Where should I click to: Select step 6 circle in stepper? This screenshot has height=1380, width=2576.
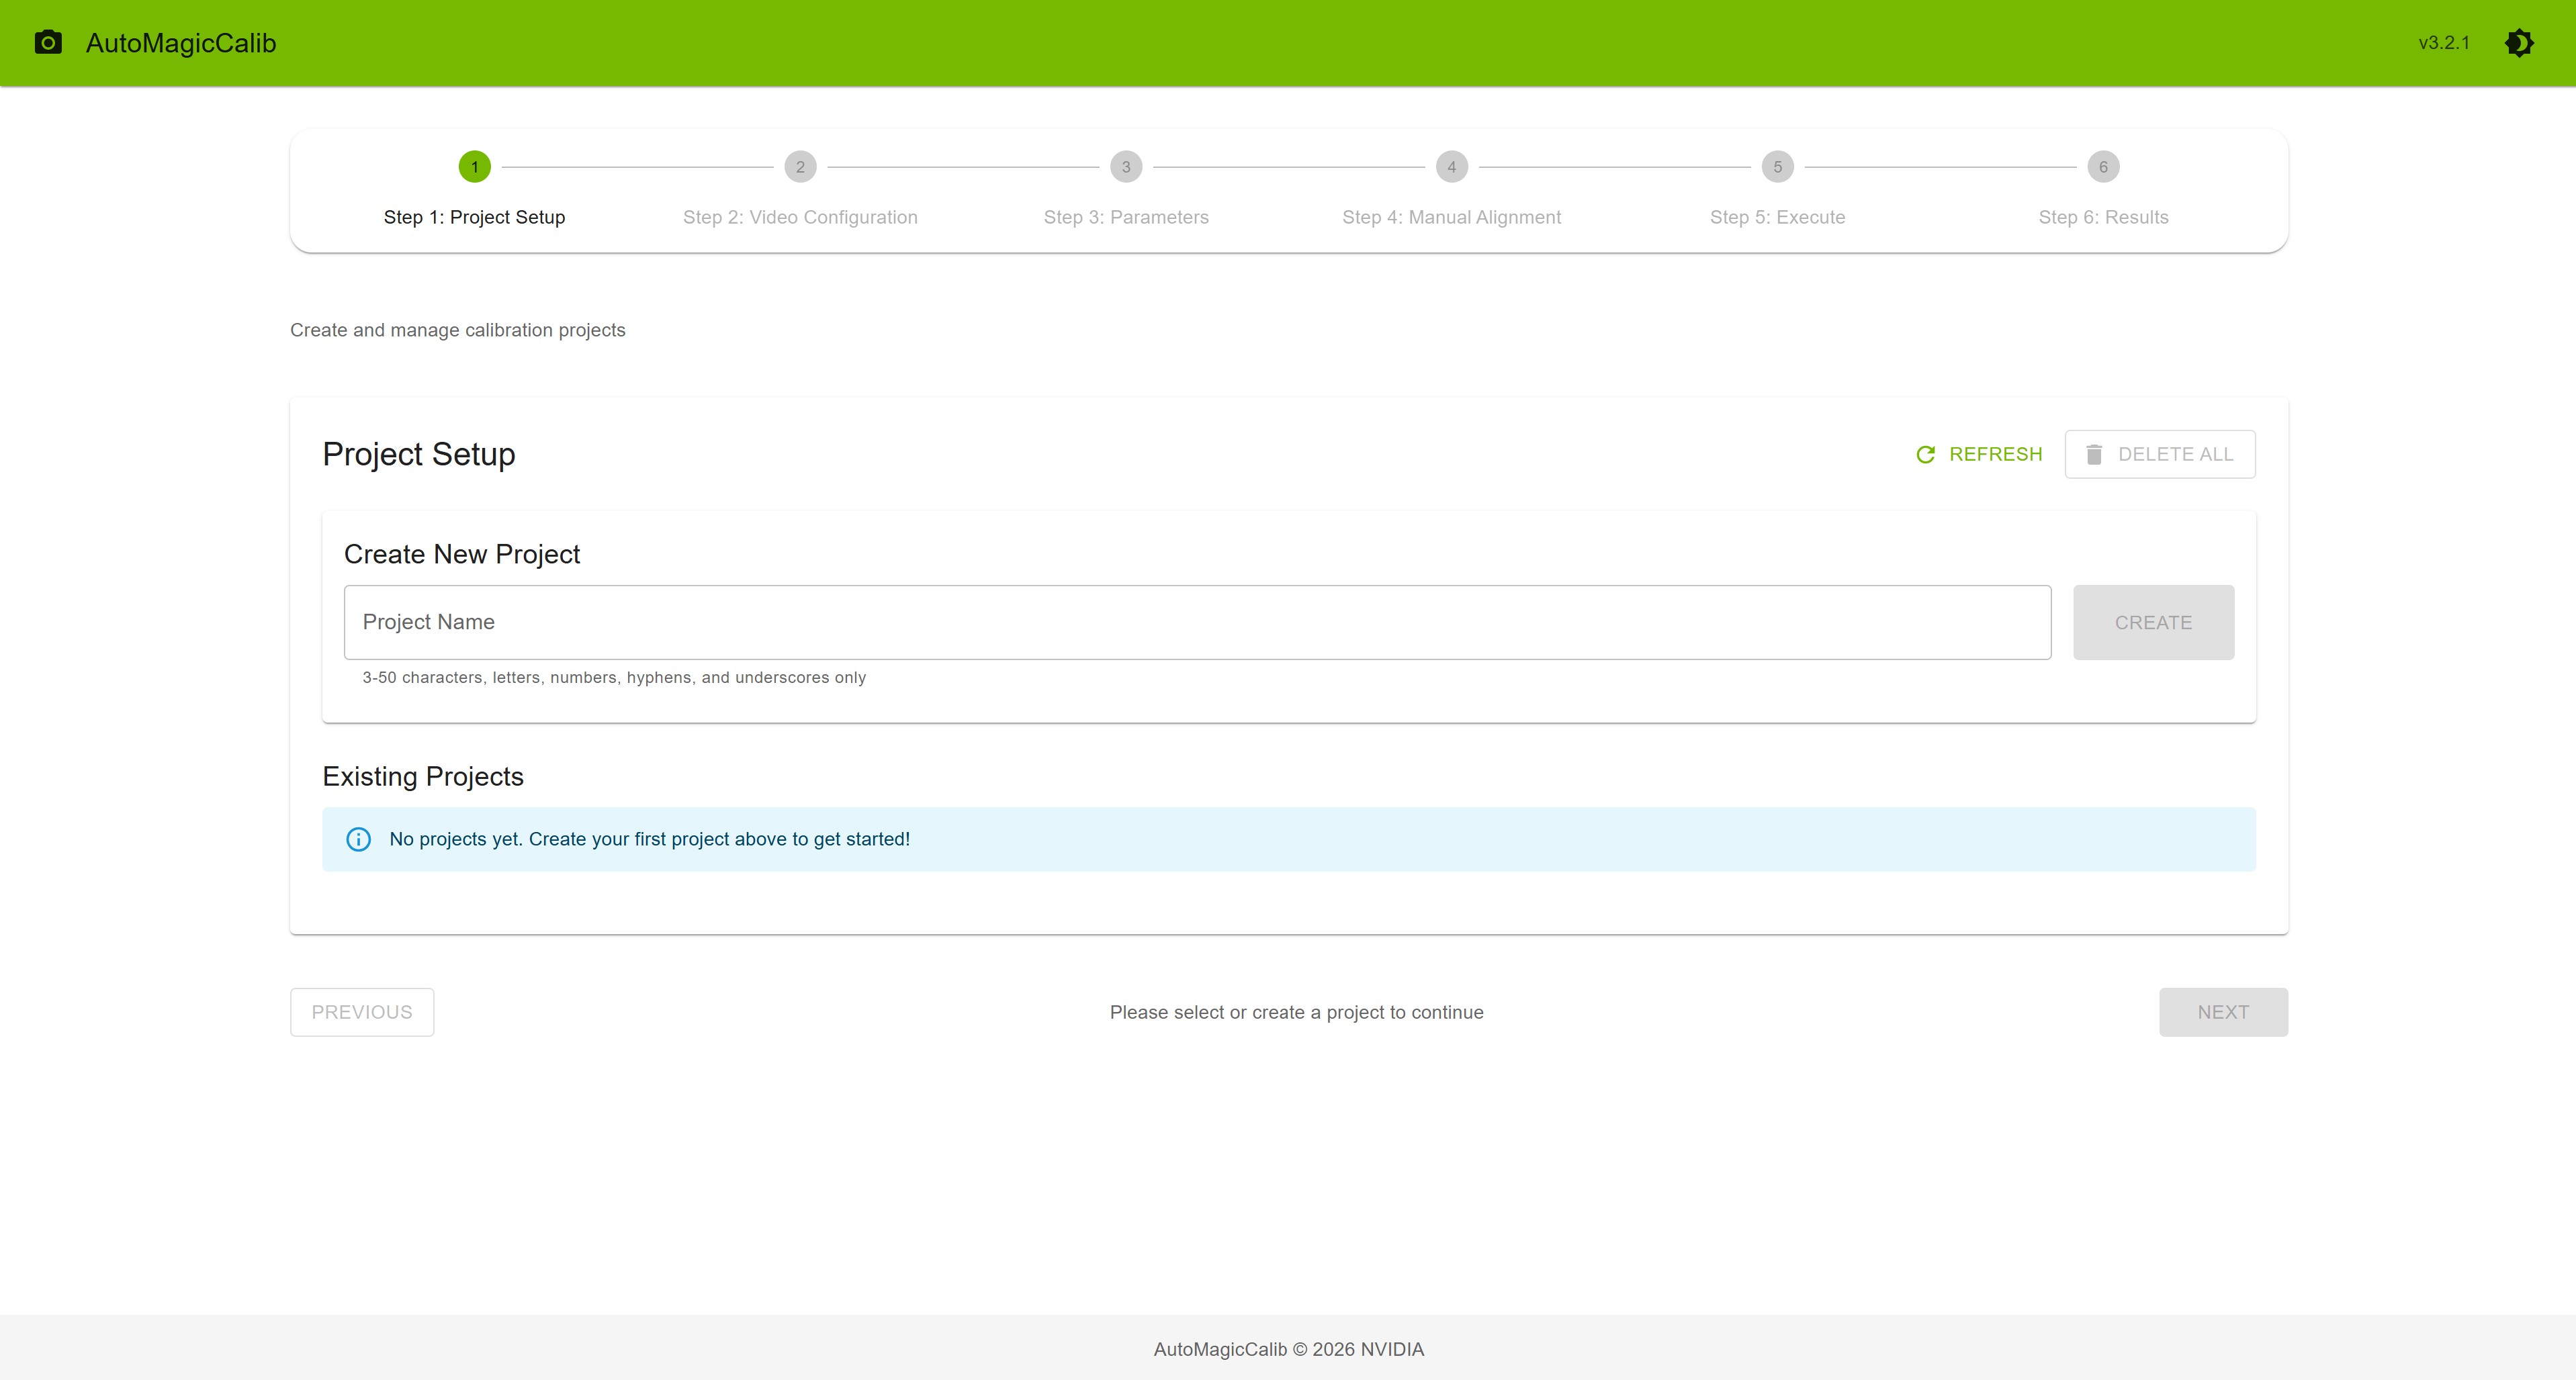2104,167
